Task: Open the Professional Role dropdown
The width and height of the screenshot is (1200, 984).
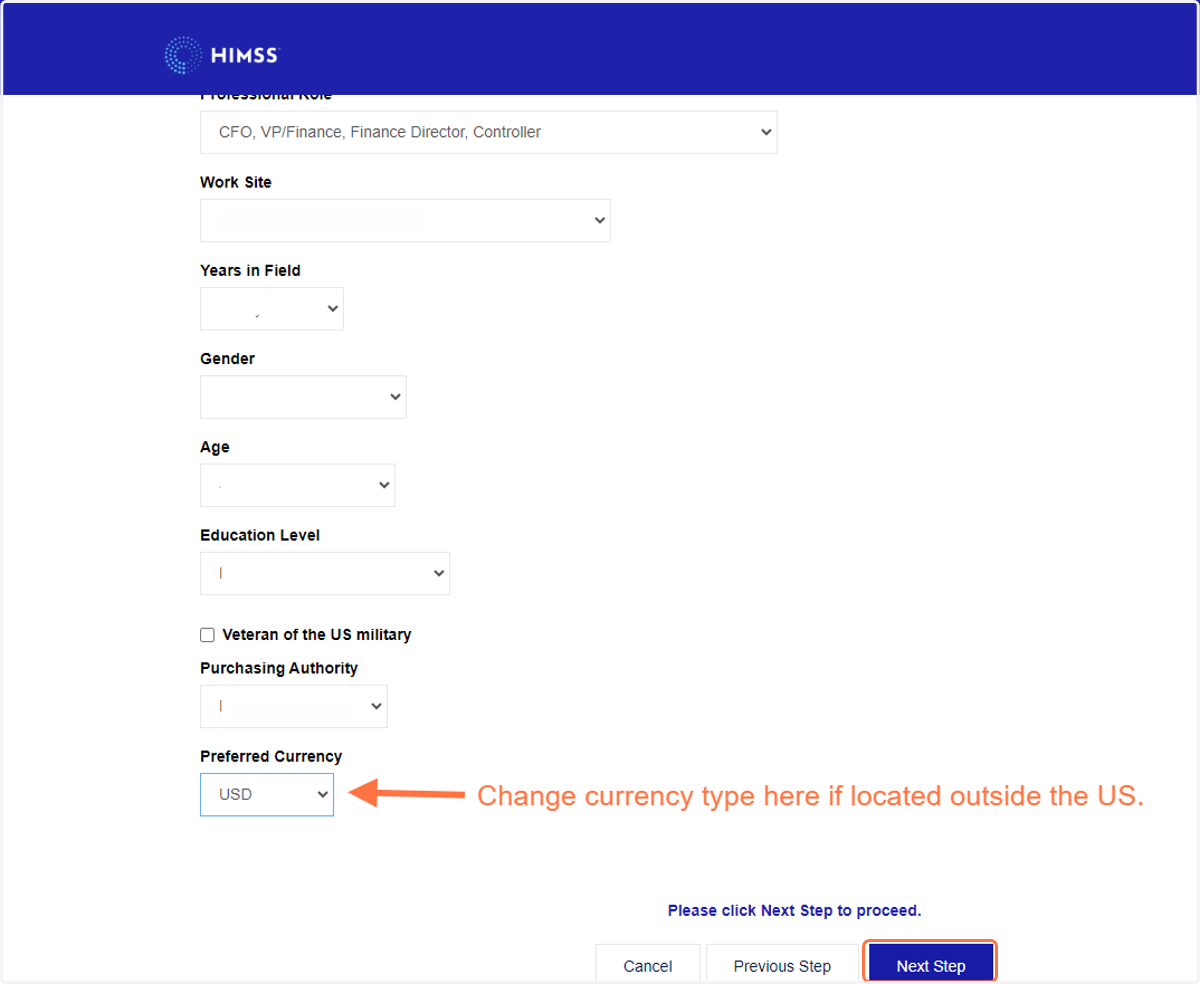Action: (x=488, y=132)
